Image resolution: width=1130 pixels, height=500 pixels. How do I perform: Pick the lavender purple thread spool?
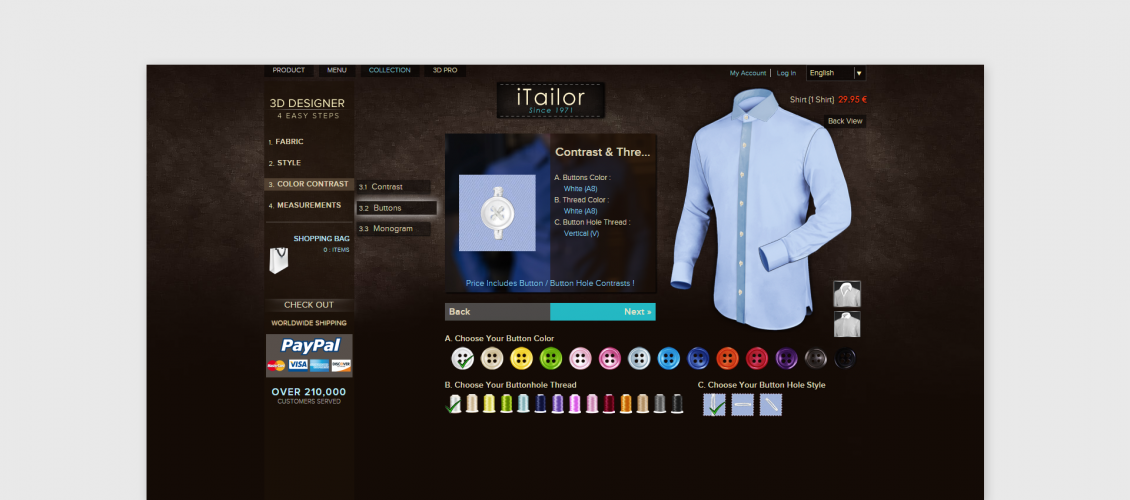tap(558, 403)
